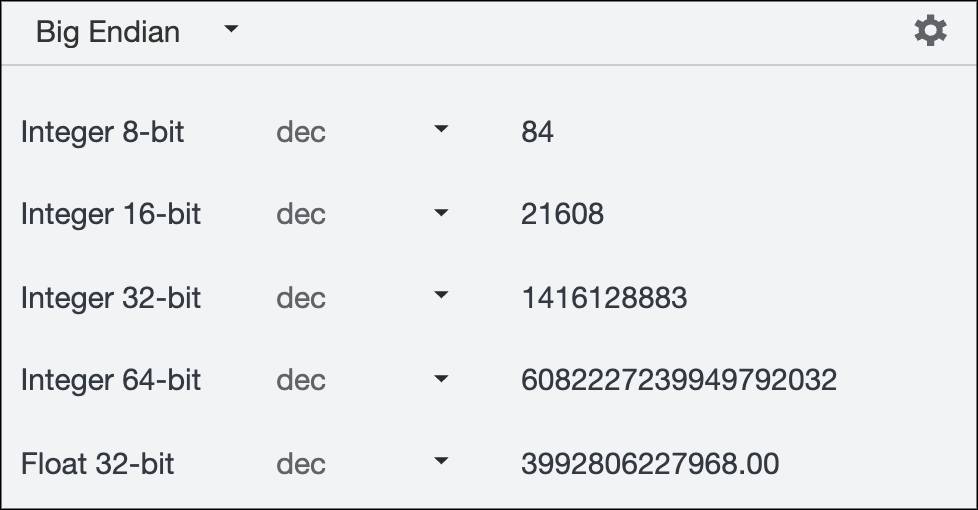Click the Integer 64-bit row label
Image resolution: width=978 pixels, height=510 pixels.
111,381
